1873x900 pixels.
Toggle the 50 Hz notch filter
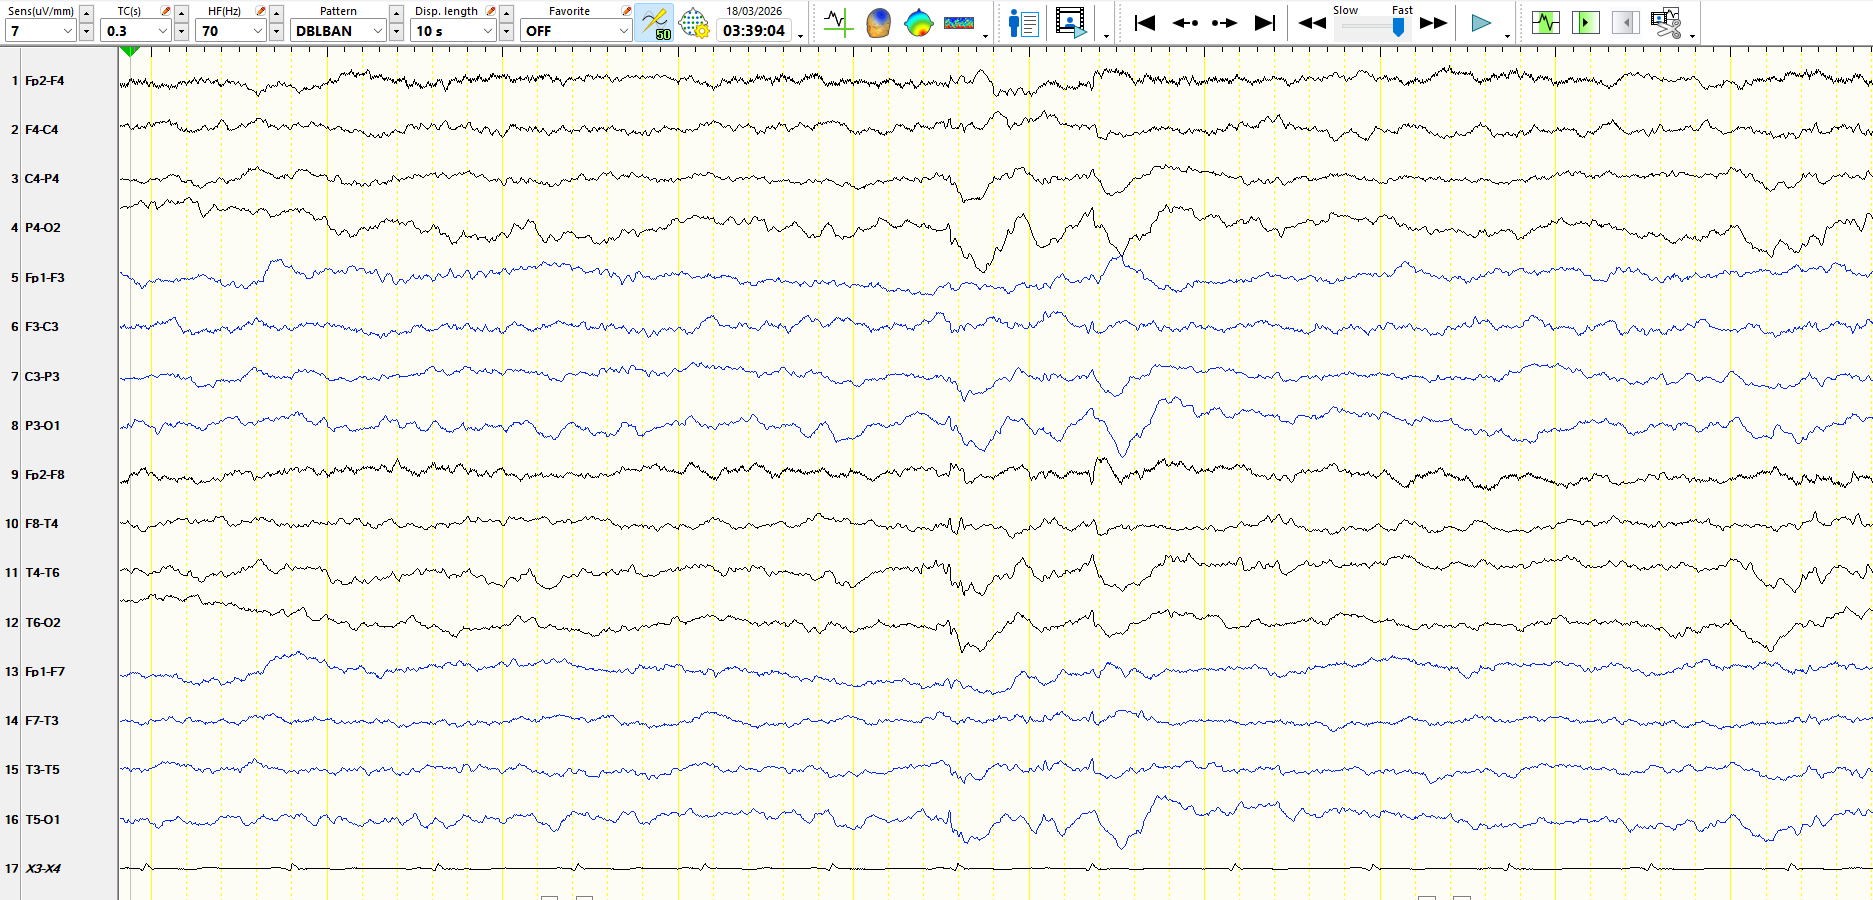[655, 23]
